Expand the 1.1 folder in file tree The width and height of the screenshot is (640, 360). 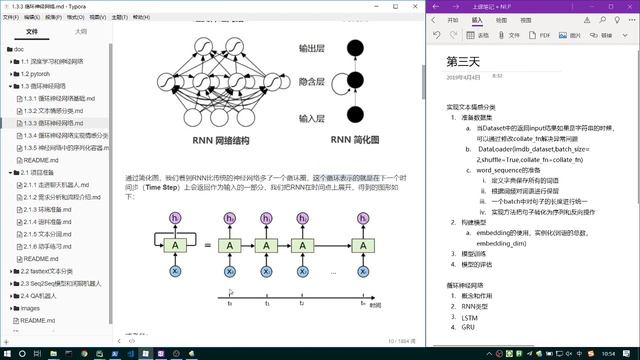tap(11, 62)
